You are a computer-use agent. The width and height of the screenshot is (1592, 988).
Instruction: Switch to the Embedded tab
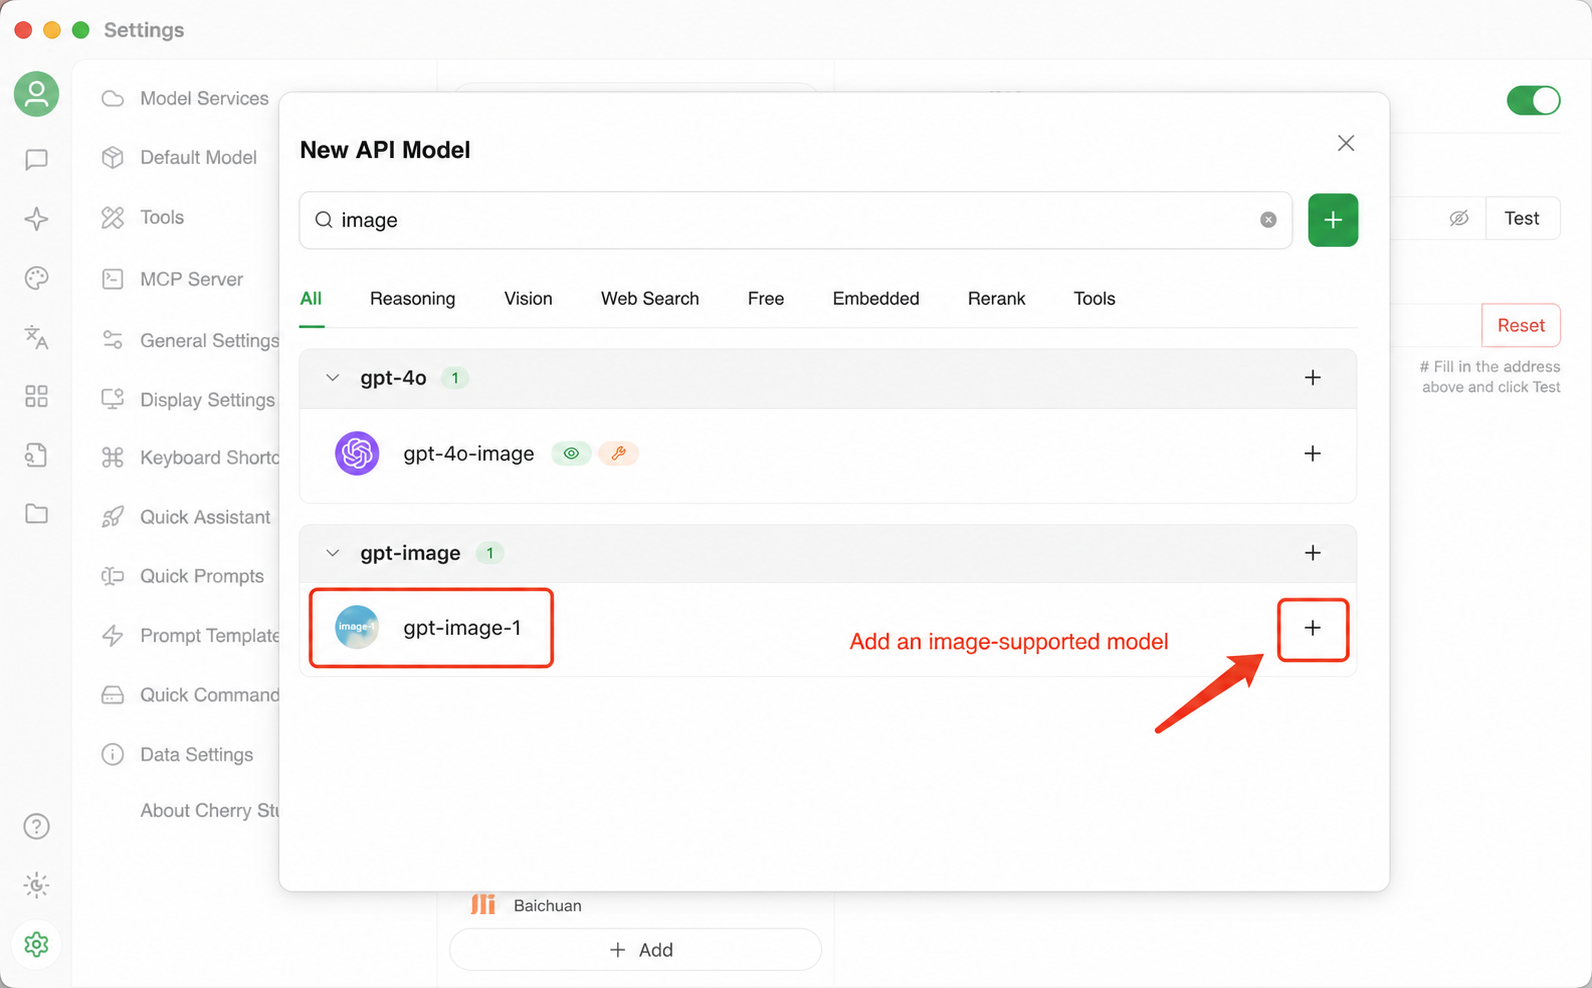point(876,299)
